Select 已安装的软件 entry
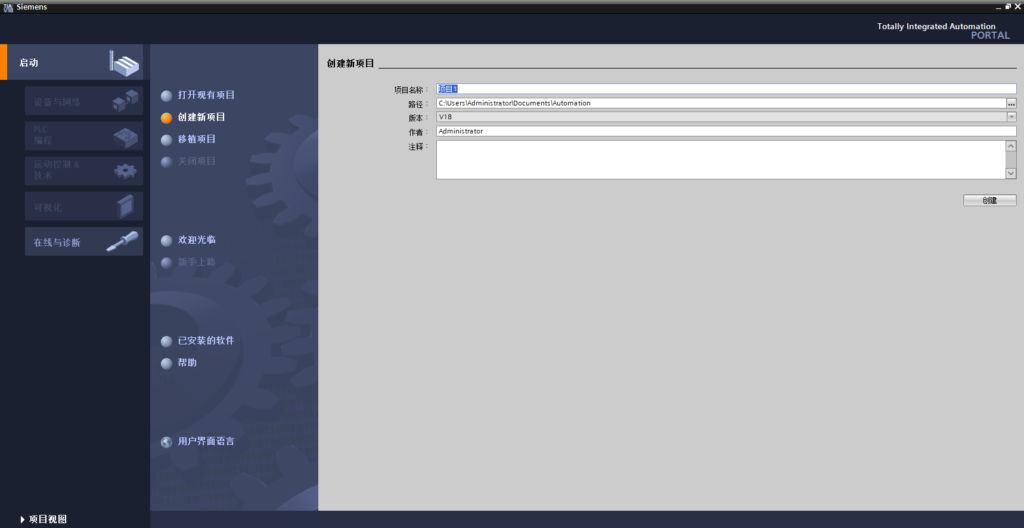The height and width of the screenshot is (528, 1024). click(198, 341)
